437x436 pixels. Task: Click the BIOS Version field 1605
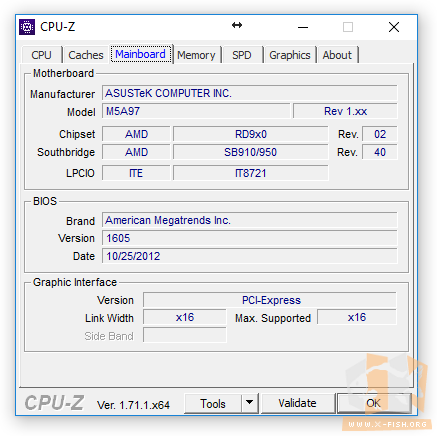tap(250, 238)
